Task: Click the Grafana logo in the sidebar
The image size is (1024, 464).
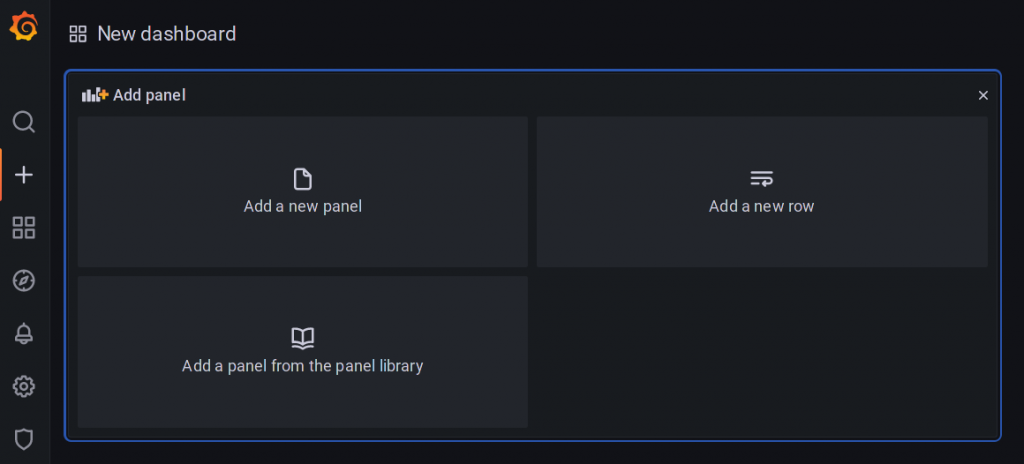Action: [x=24, y=27]
